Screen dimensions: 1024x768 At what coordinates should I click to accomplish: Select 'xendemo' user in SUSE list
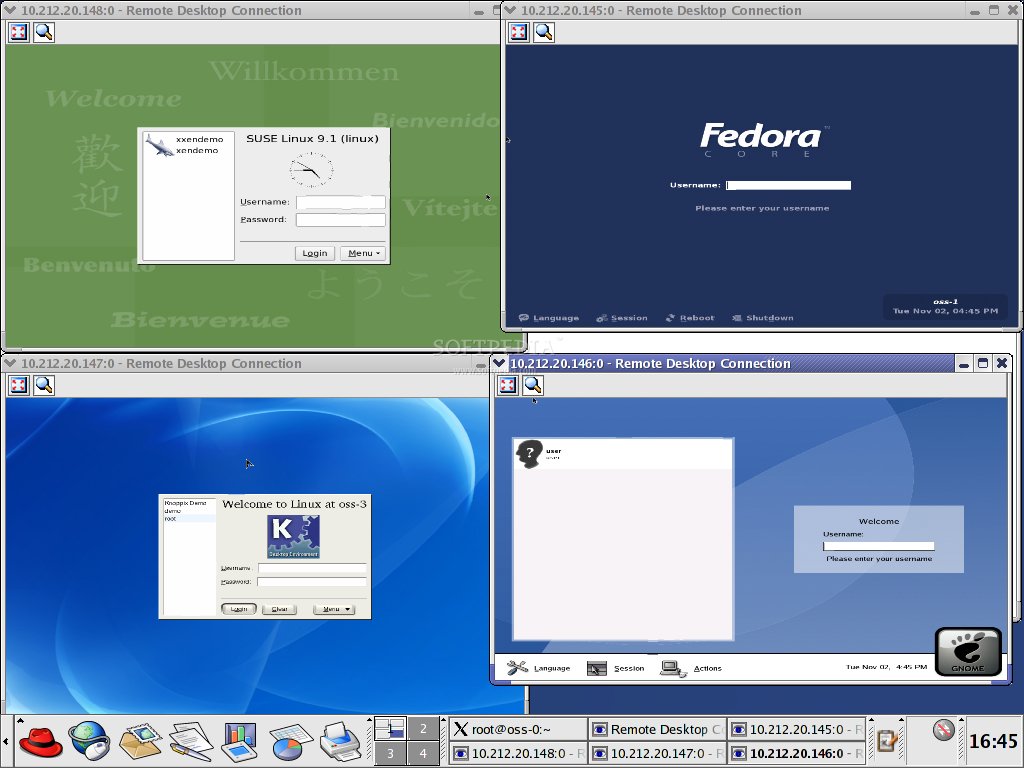click(x=197, y=151)
